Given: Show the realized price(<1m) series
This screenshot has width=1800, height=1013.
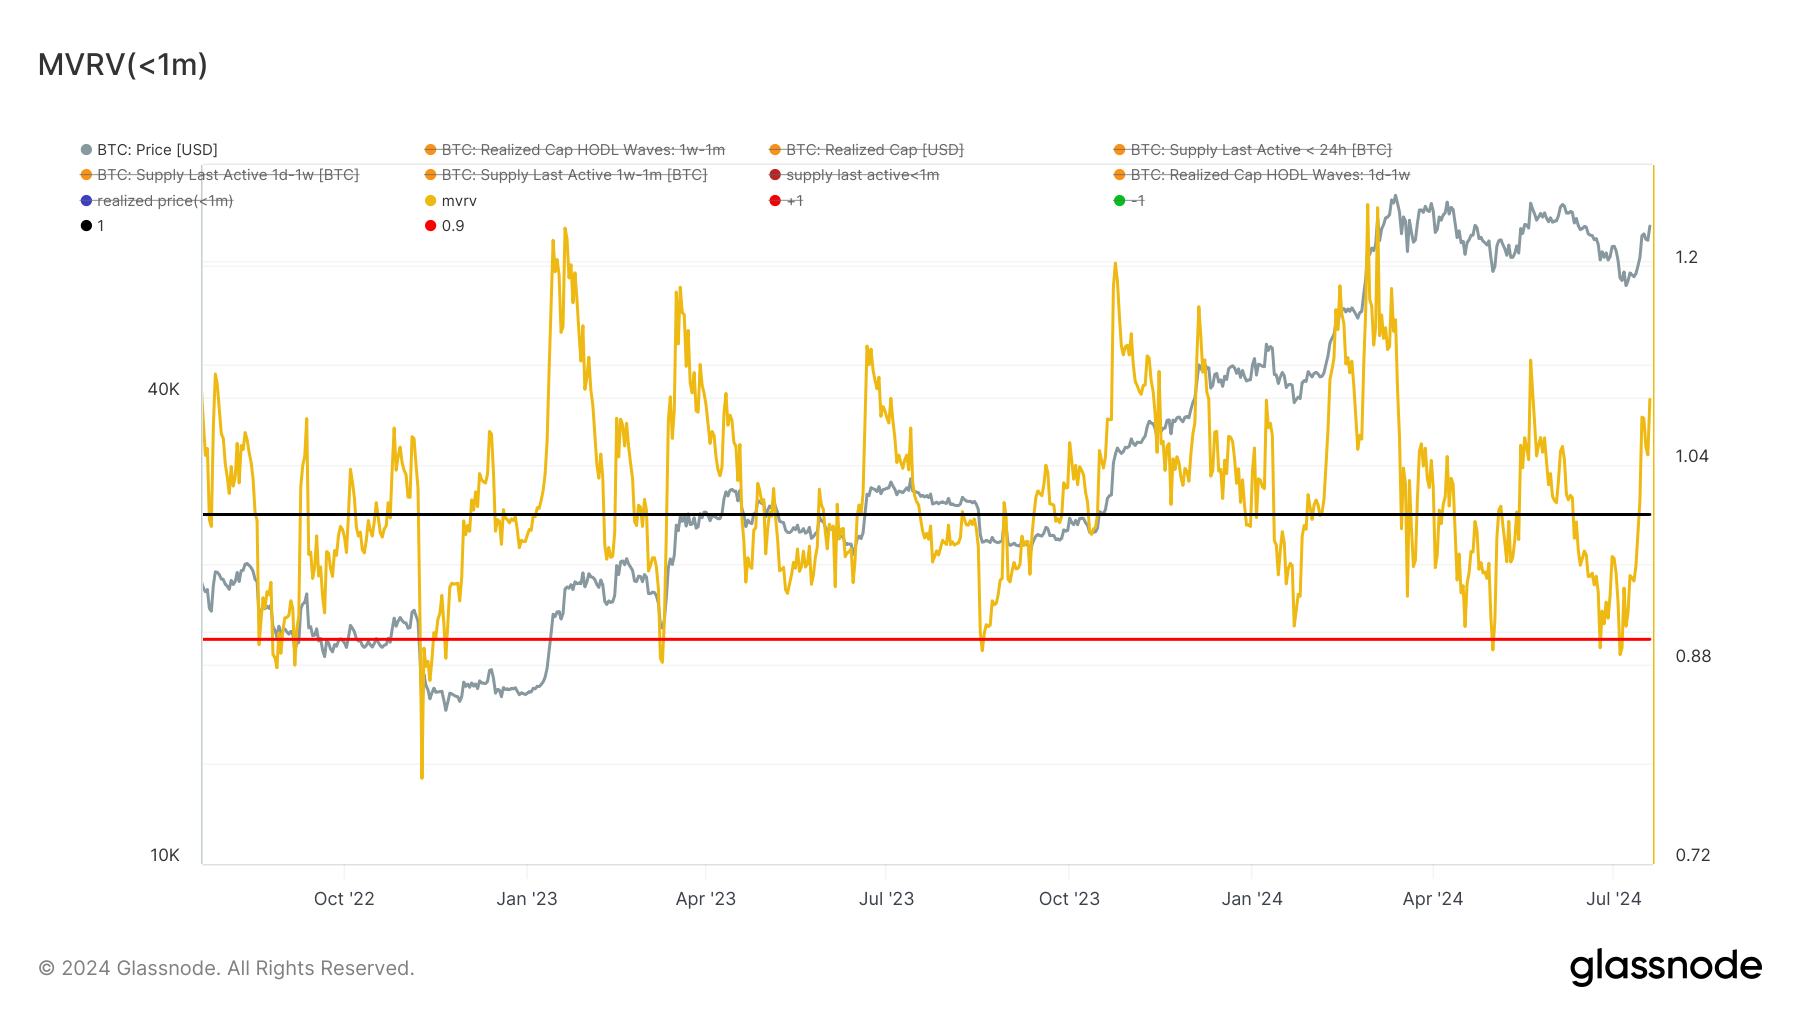Looking at the screenshot, I should coord(157,201).
